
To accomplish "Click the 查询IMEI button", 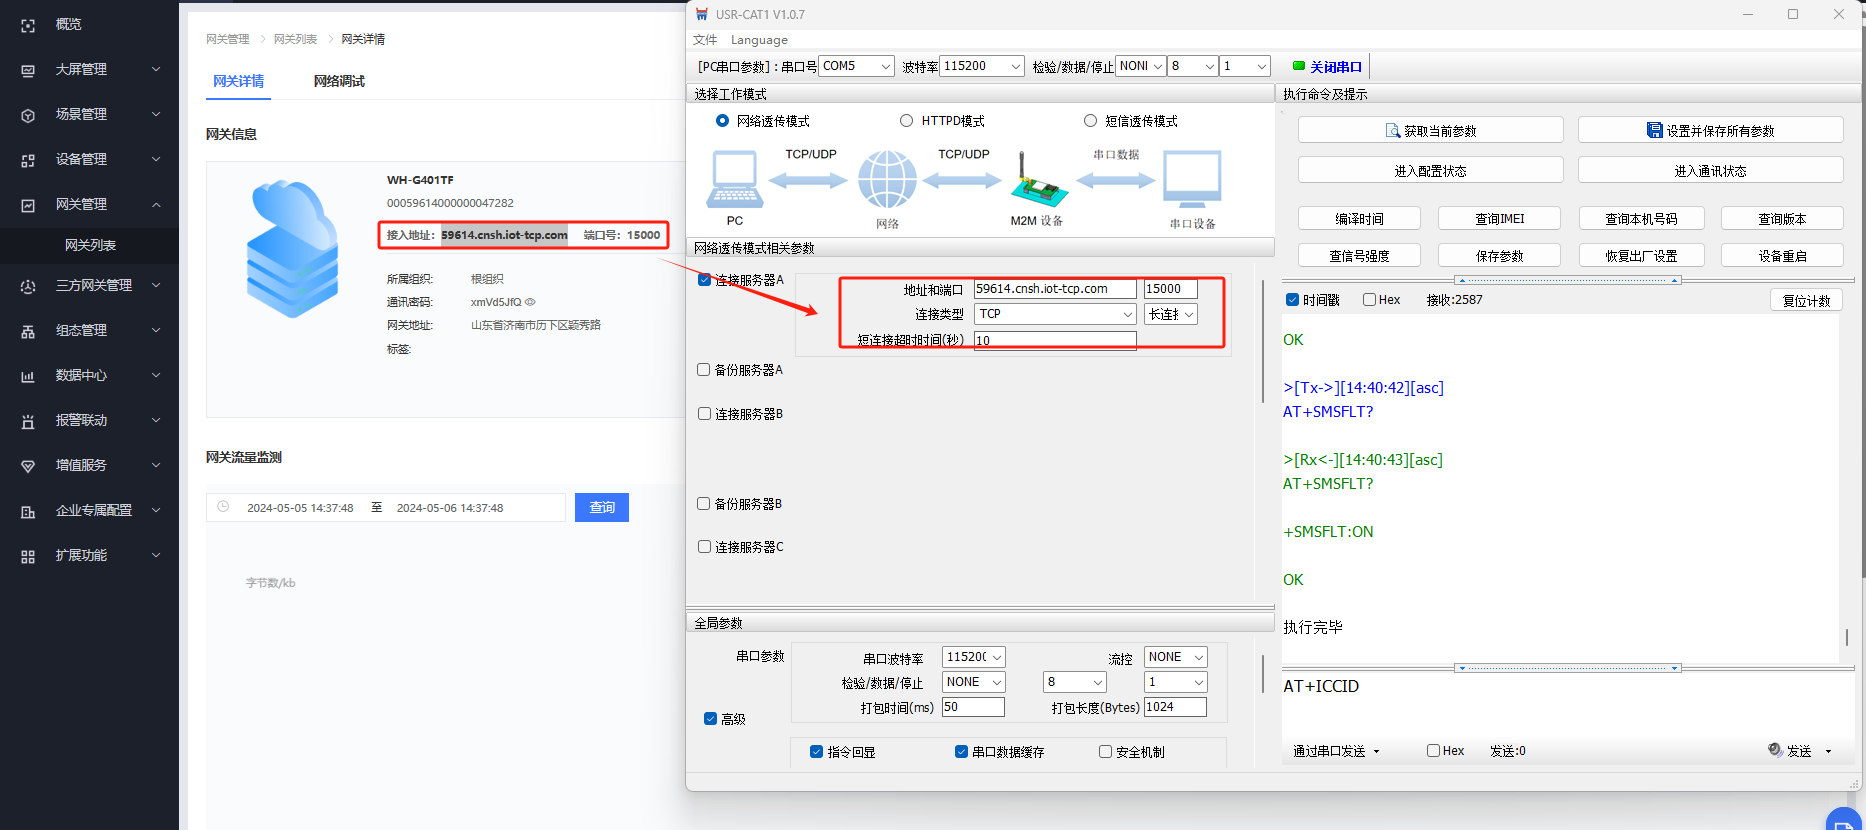I will pos(1499,219).
